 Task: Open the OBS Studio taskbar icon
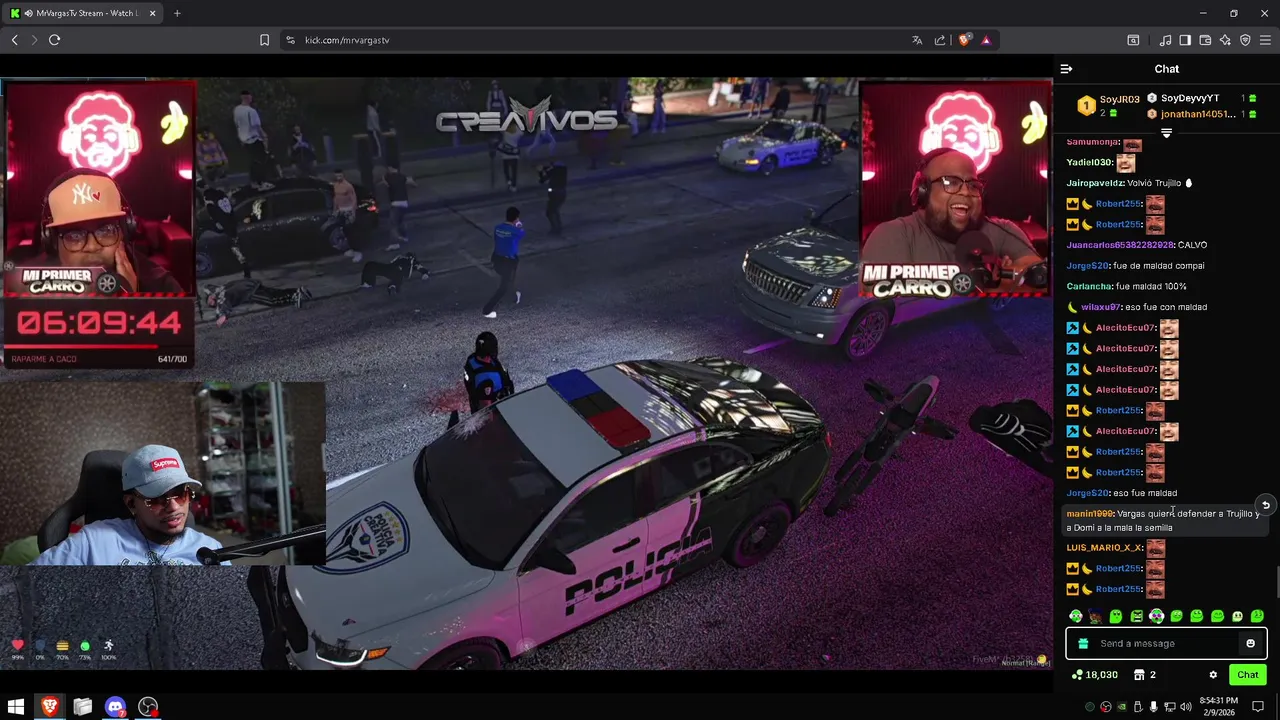click(148, 707)
